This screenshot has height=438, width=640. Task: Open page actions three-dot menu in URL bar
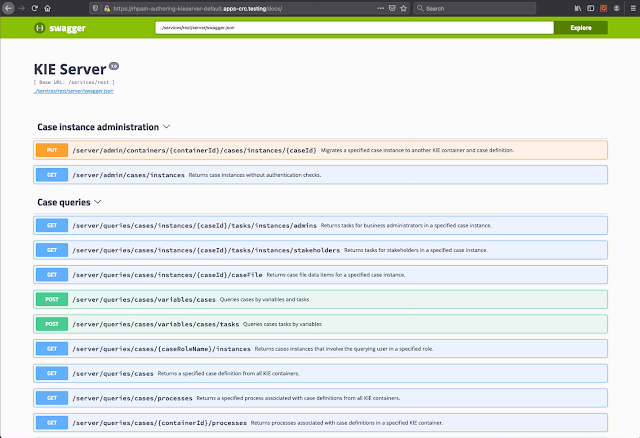coord(380,8)
